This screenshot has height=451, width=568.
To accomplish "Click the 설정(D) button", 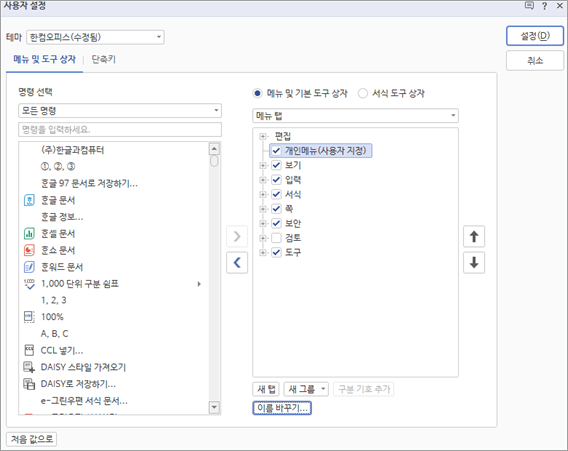I will (x=535, y=36).
